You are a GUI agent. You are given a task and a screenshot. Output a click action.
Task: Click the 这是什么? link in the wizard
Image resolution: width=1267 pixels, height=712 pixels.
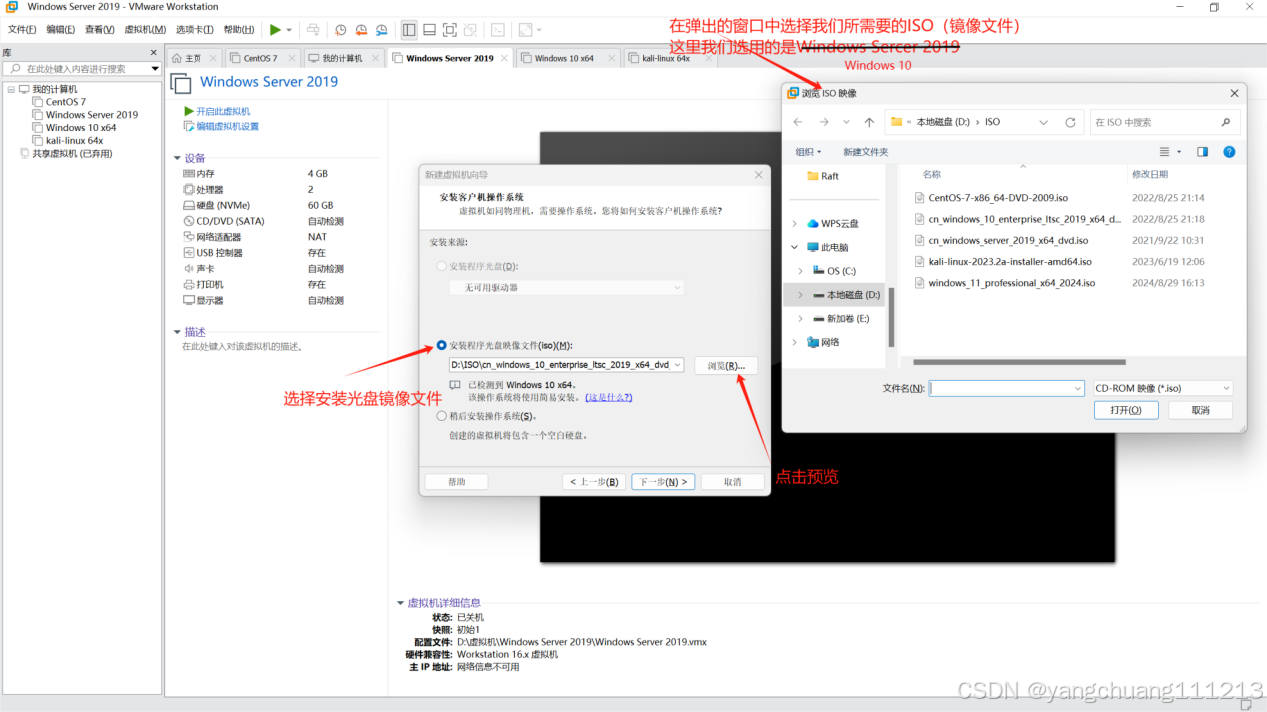(x=609, y=397)
